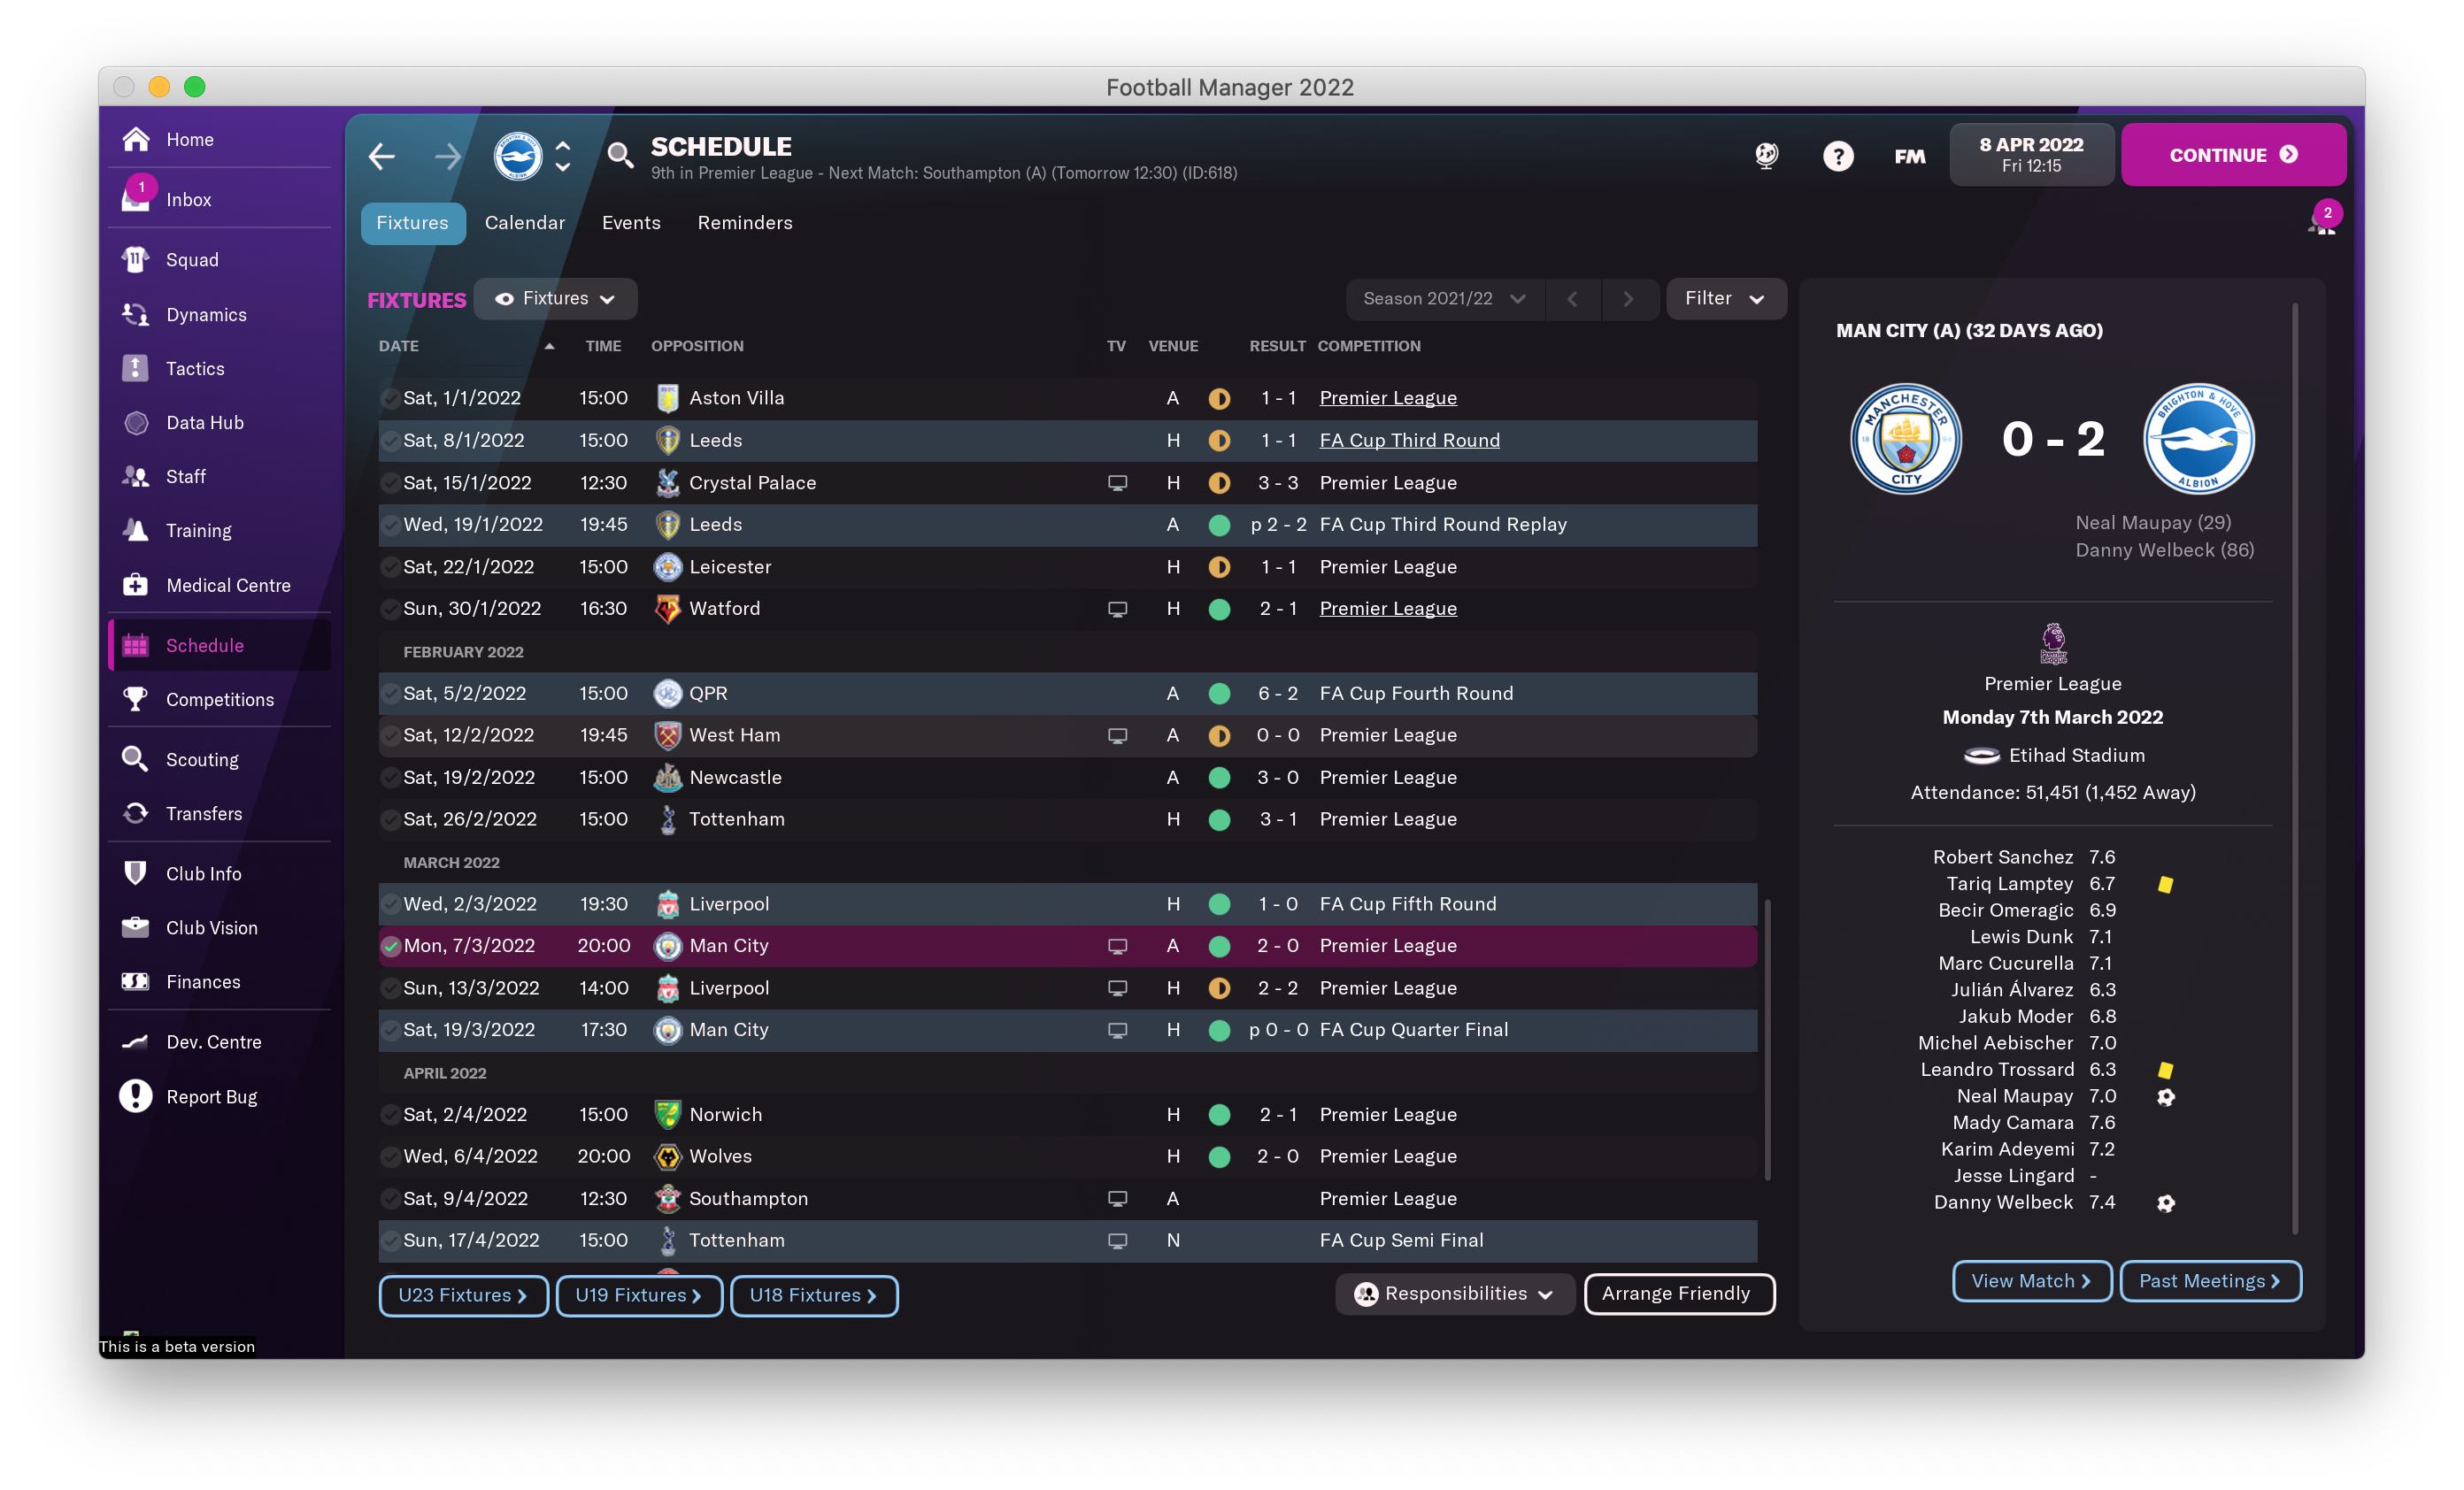Click the search magnifier beside SCHEDULE

[620, 155]
